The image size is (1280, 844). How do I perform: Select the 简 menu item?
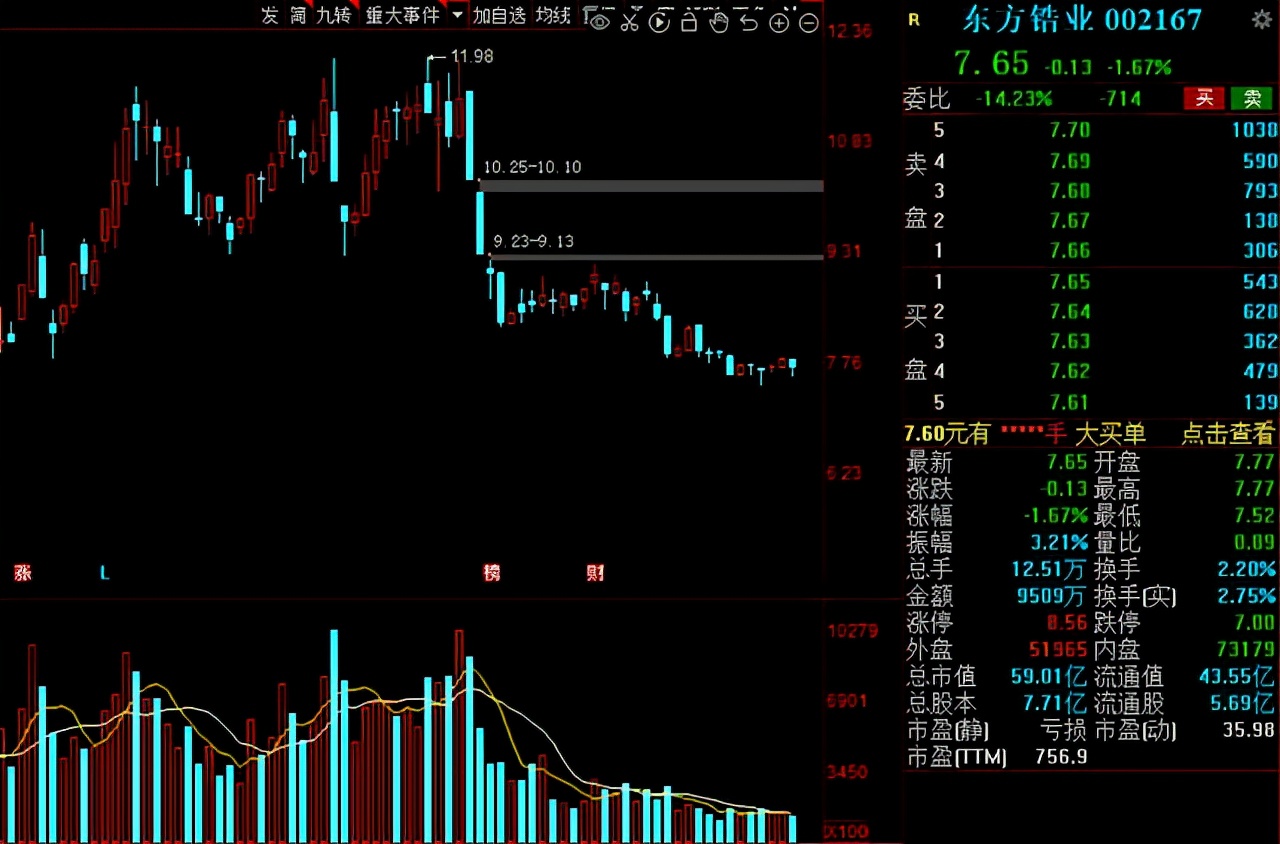coord(296,16)
